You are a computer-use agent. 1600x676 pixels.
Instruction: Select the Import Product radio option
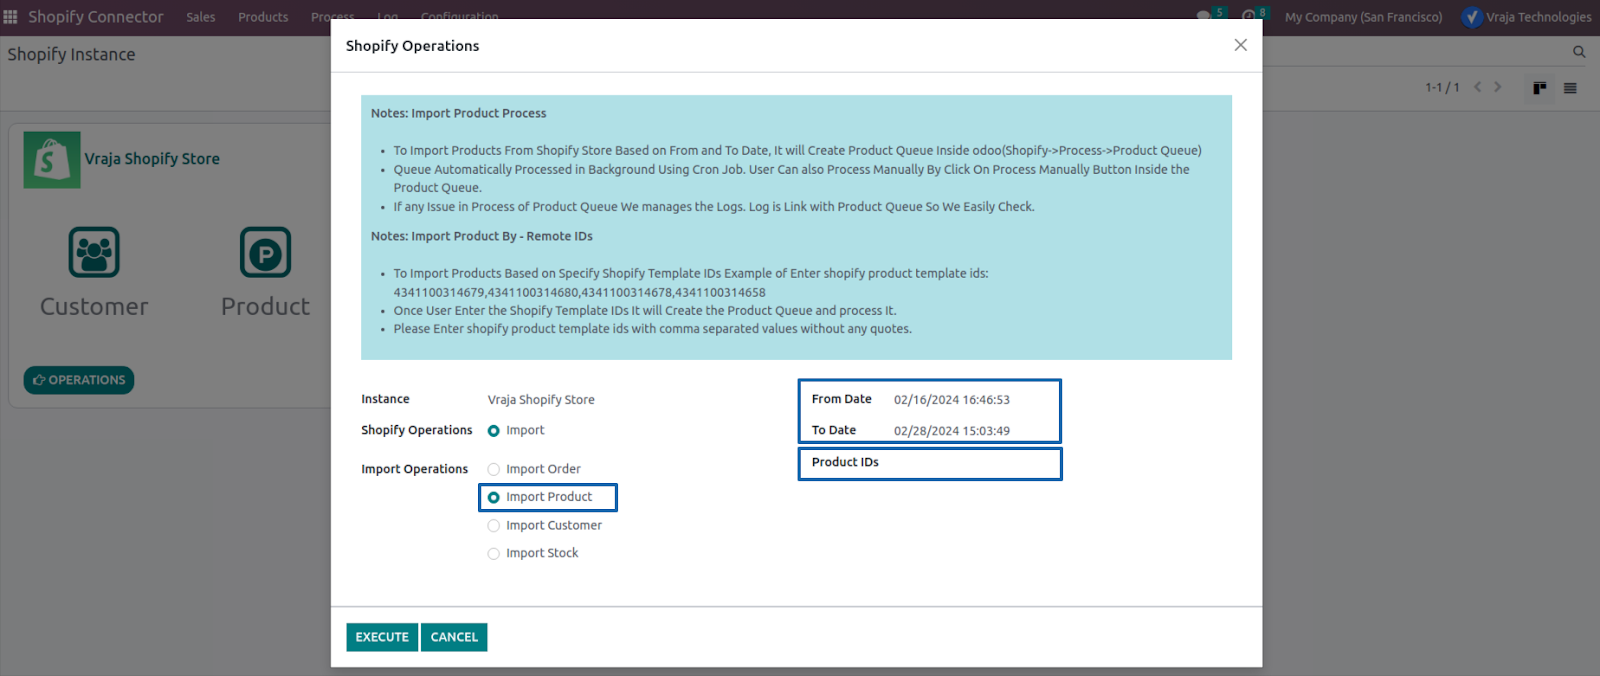click(494, 497)
